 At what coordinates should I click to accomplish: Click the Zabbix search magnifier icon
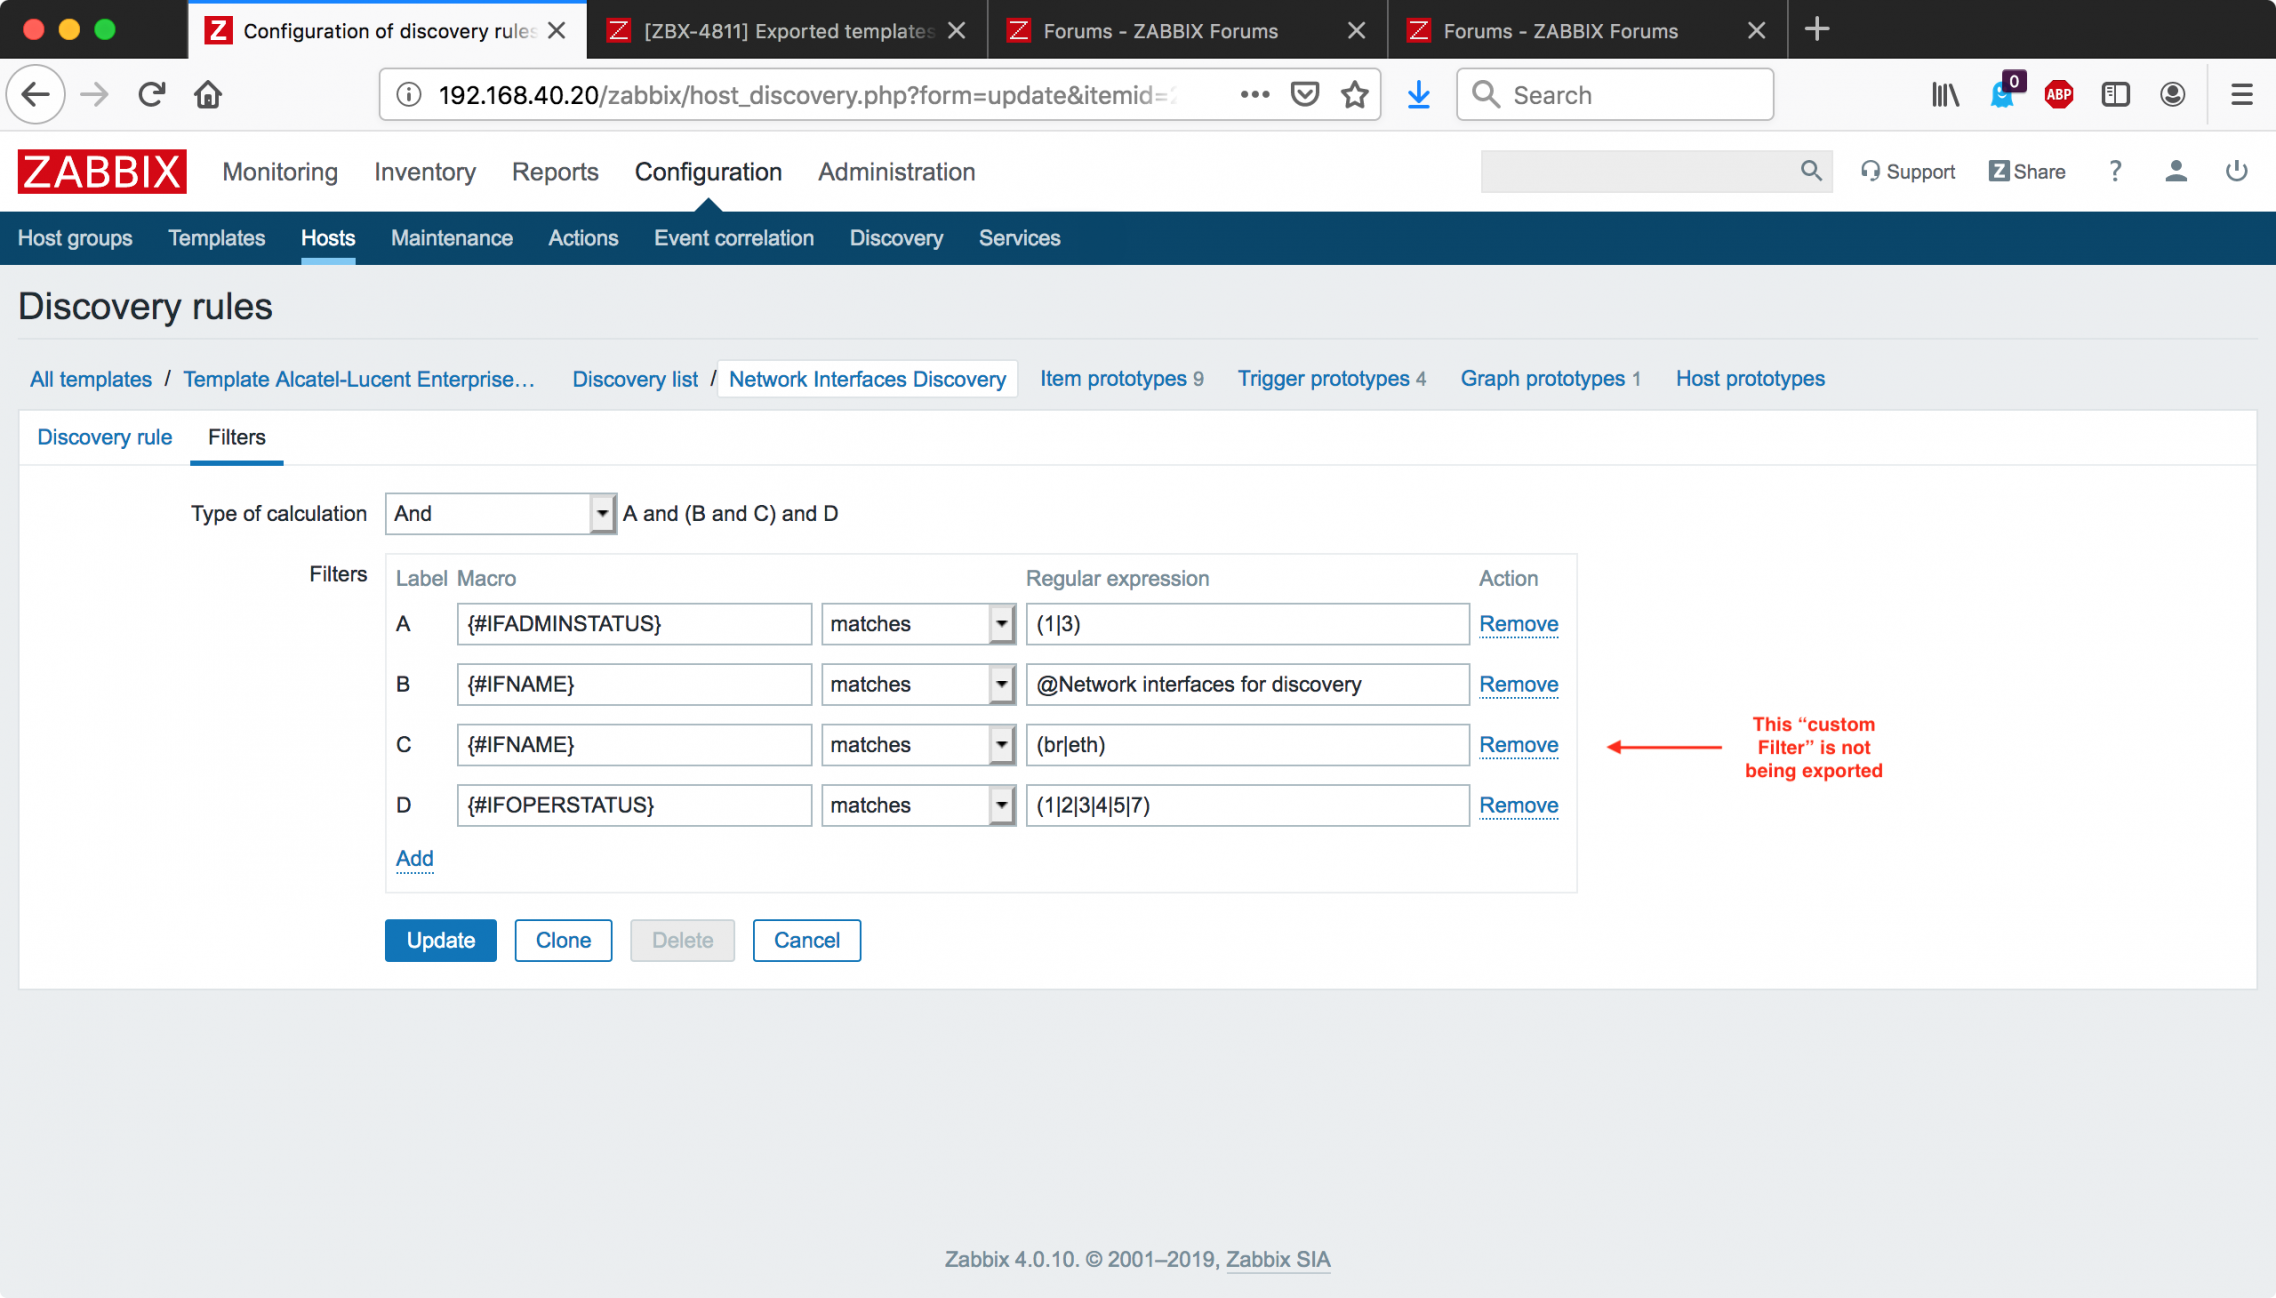point(1810,171)
